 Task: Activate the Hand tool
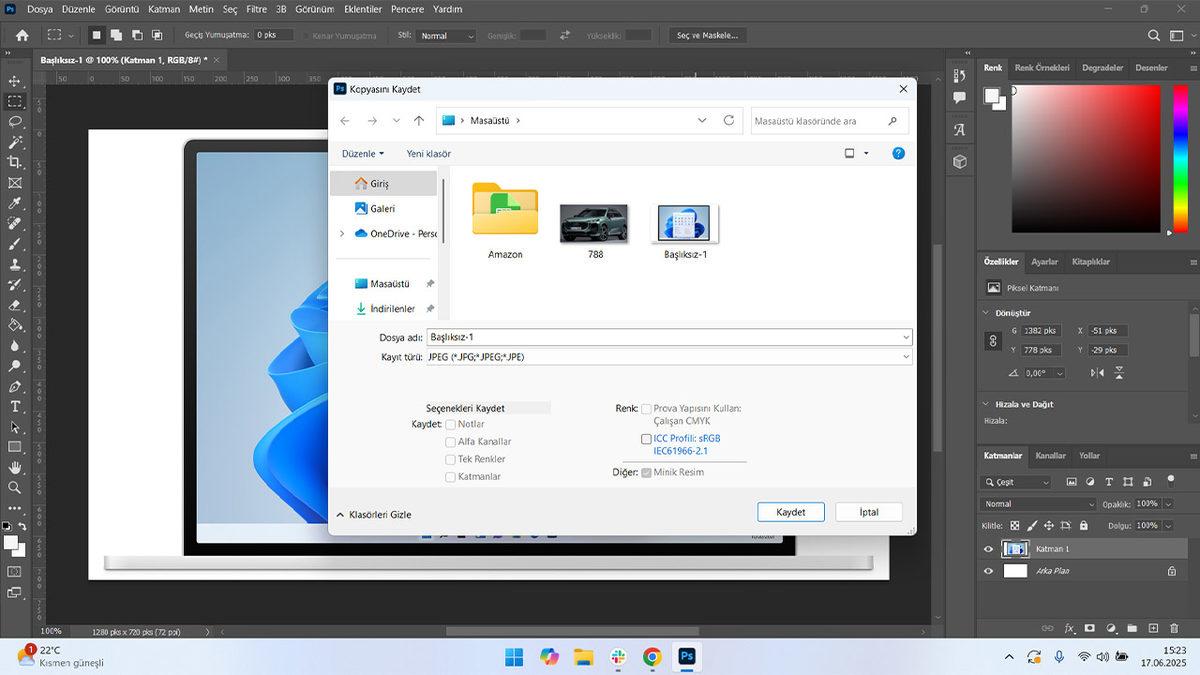(15, 468)
